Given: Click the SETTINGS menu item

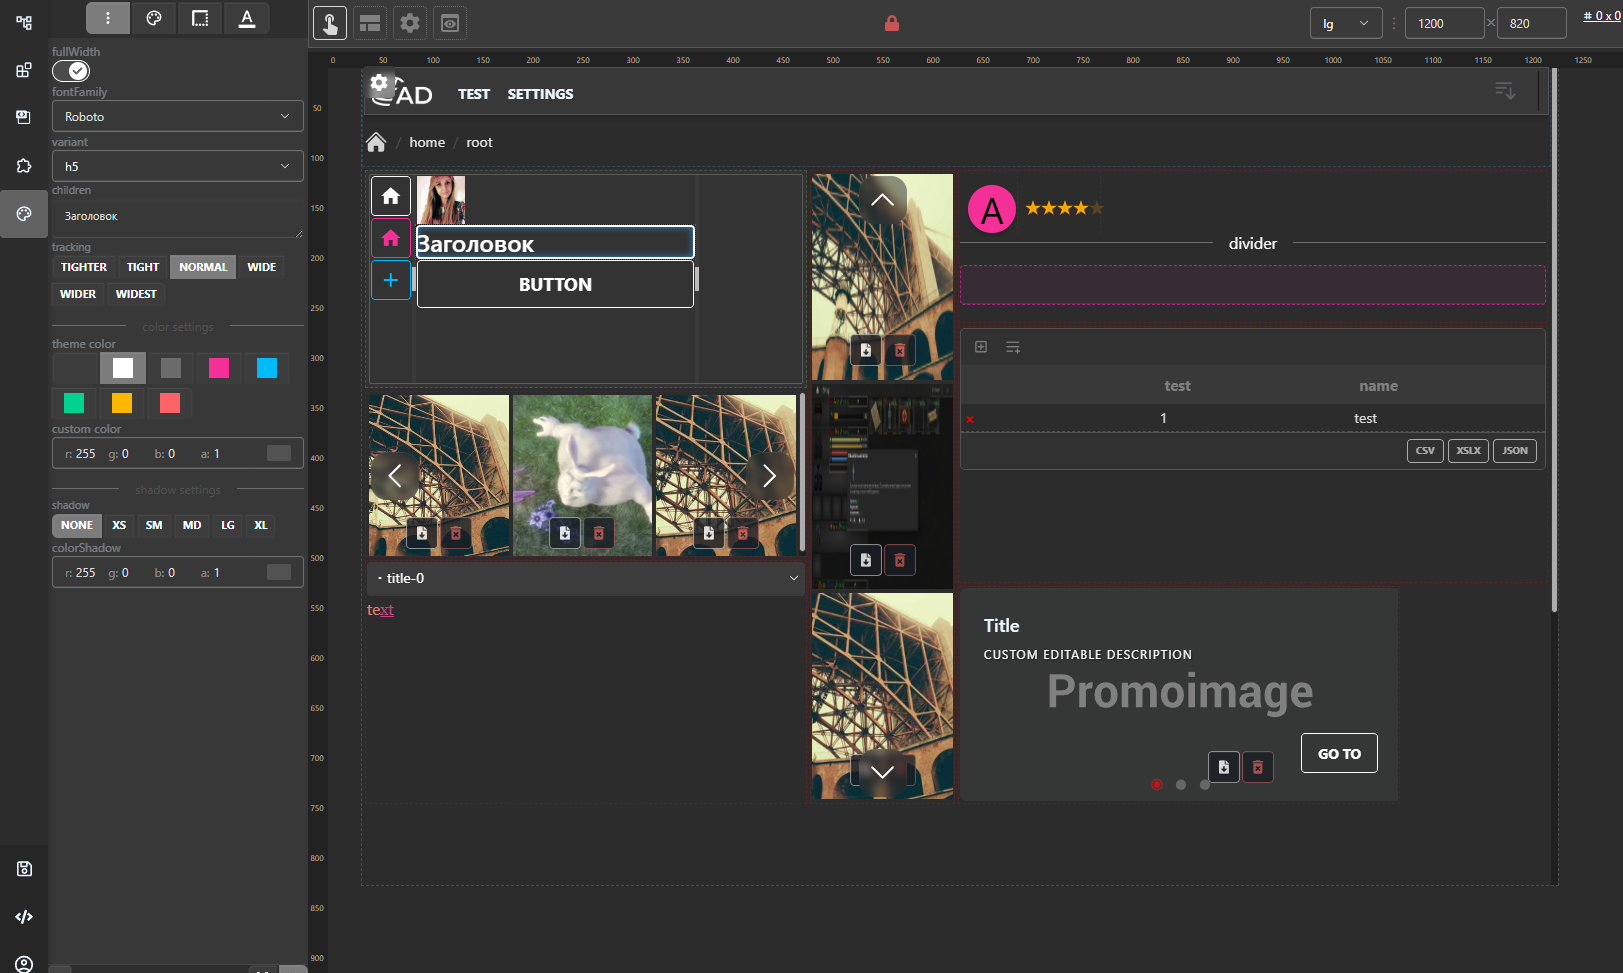Looking at the screenshot, I should [x=540, y=94].
